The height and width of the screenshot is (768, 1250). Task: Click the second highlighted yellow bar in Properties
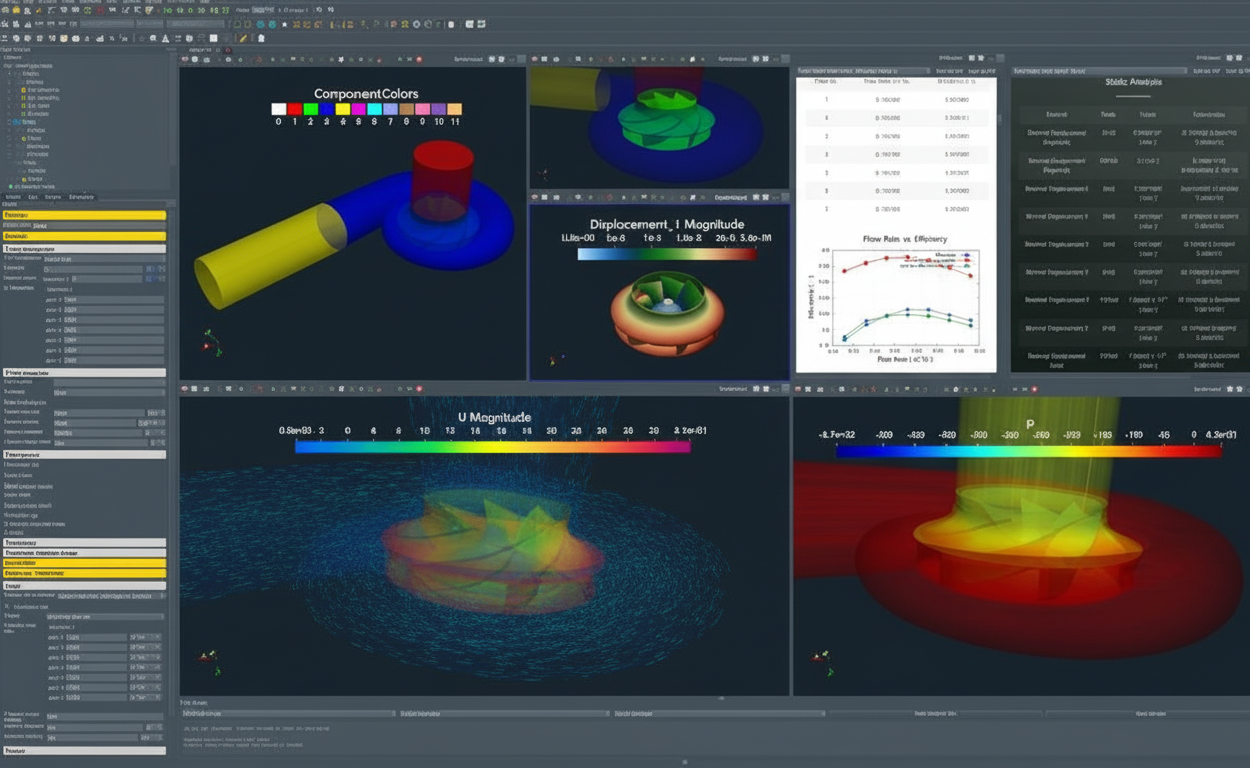tap(85, 236)
